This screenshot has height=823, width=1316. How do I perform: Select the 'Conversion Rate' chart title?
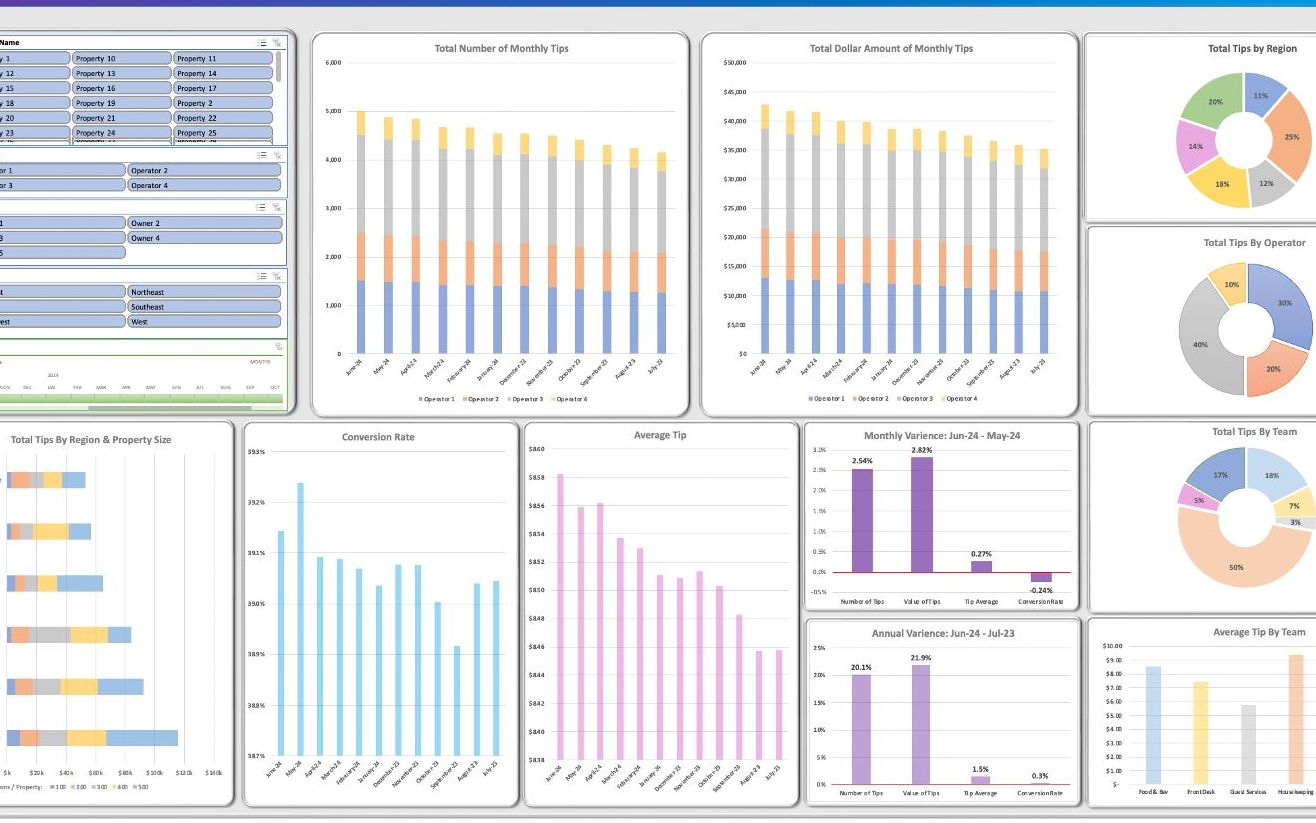pos(378,437)
